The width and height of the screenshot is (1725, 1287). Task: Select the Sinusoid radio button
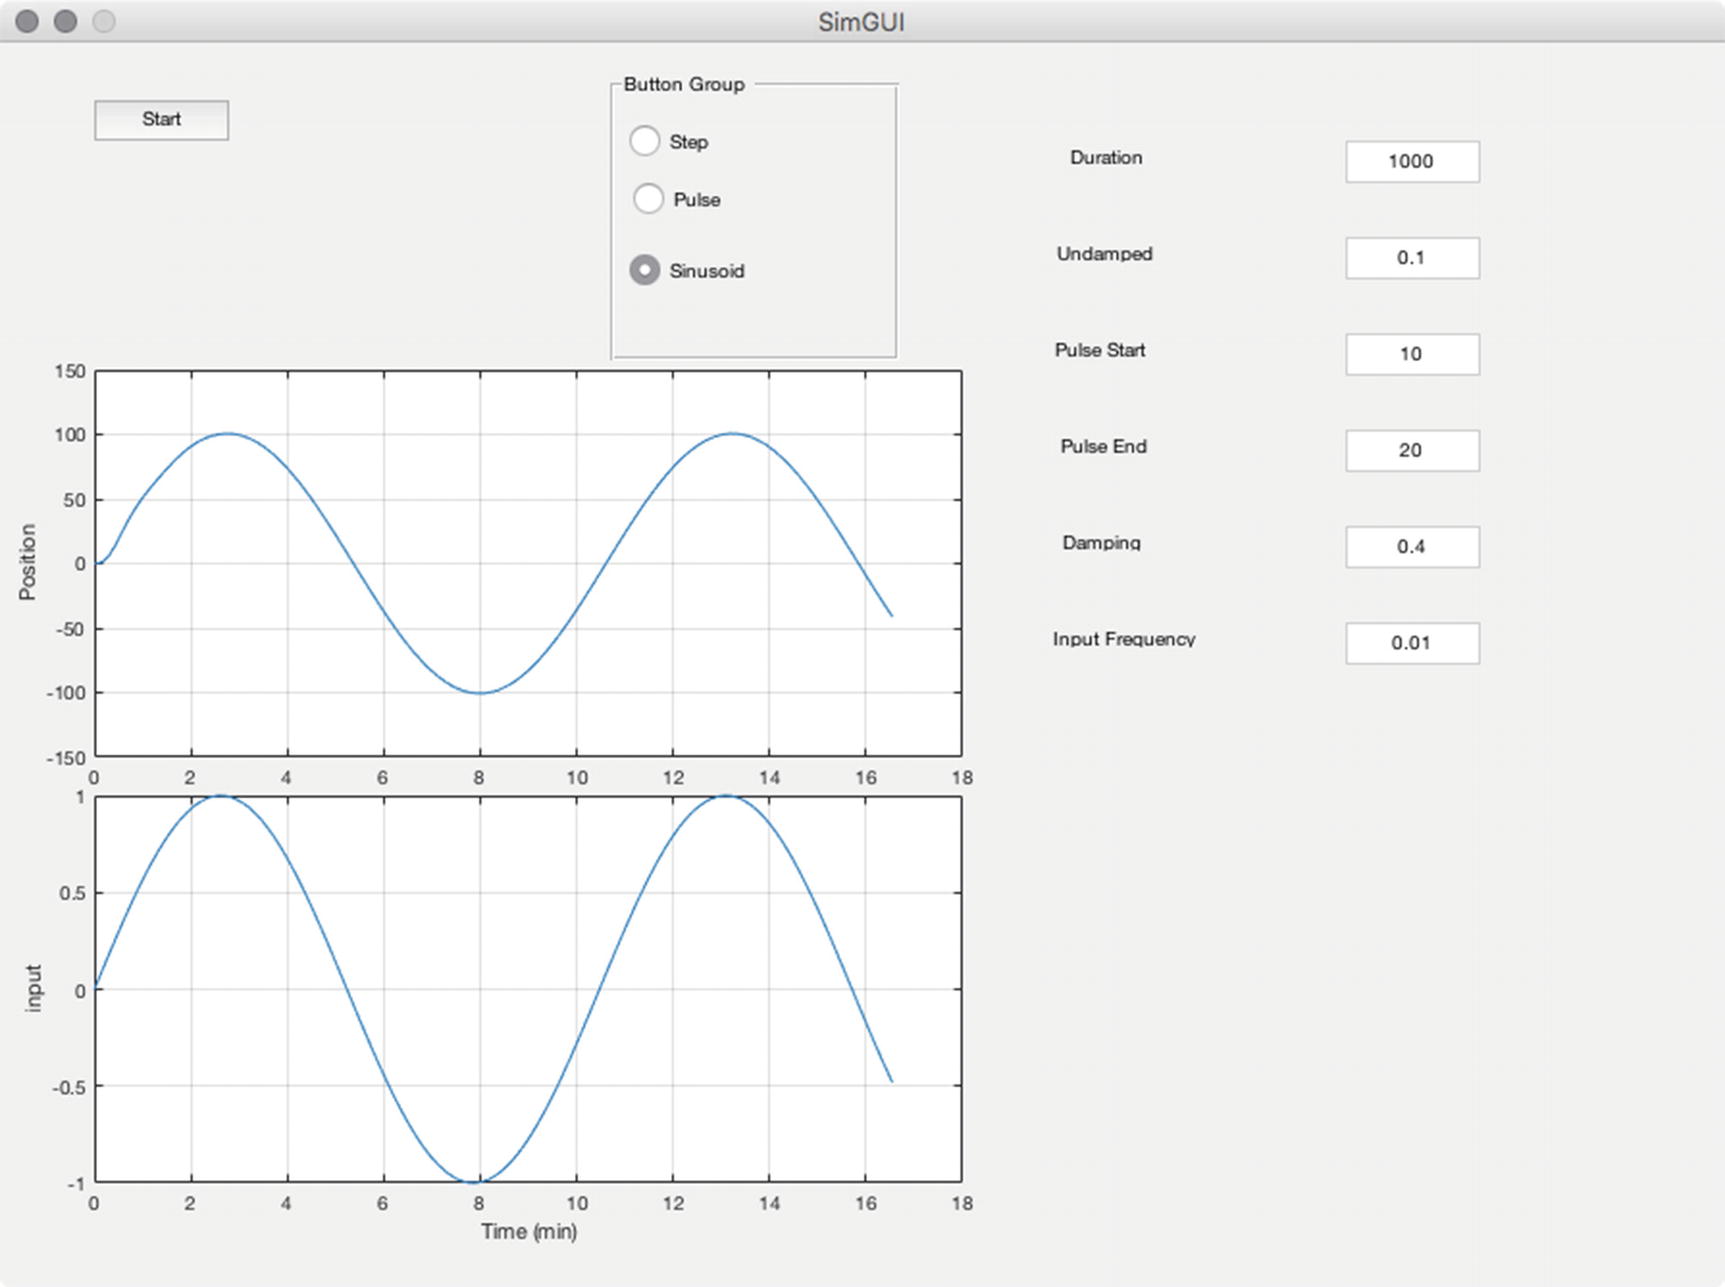pos(645,270)
